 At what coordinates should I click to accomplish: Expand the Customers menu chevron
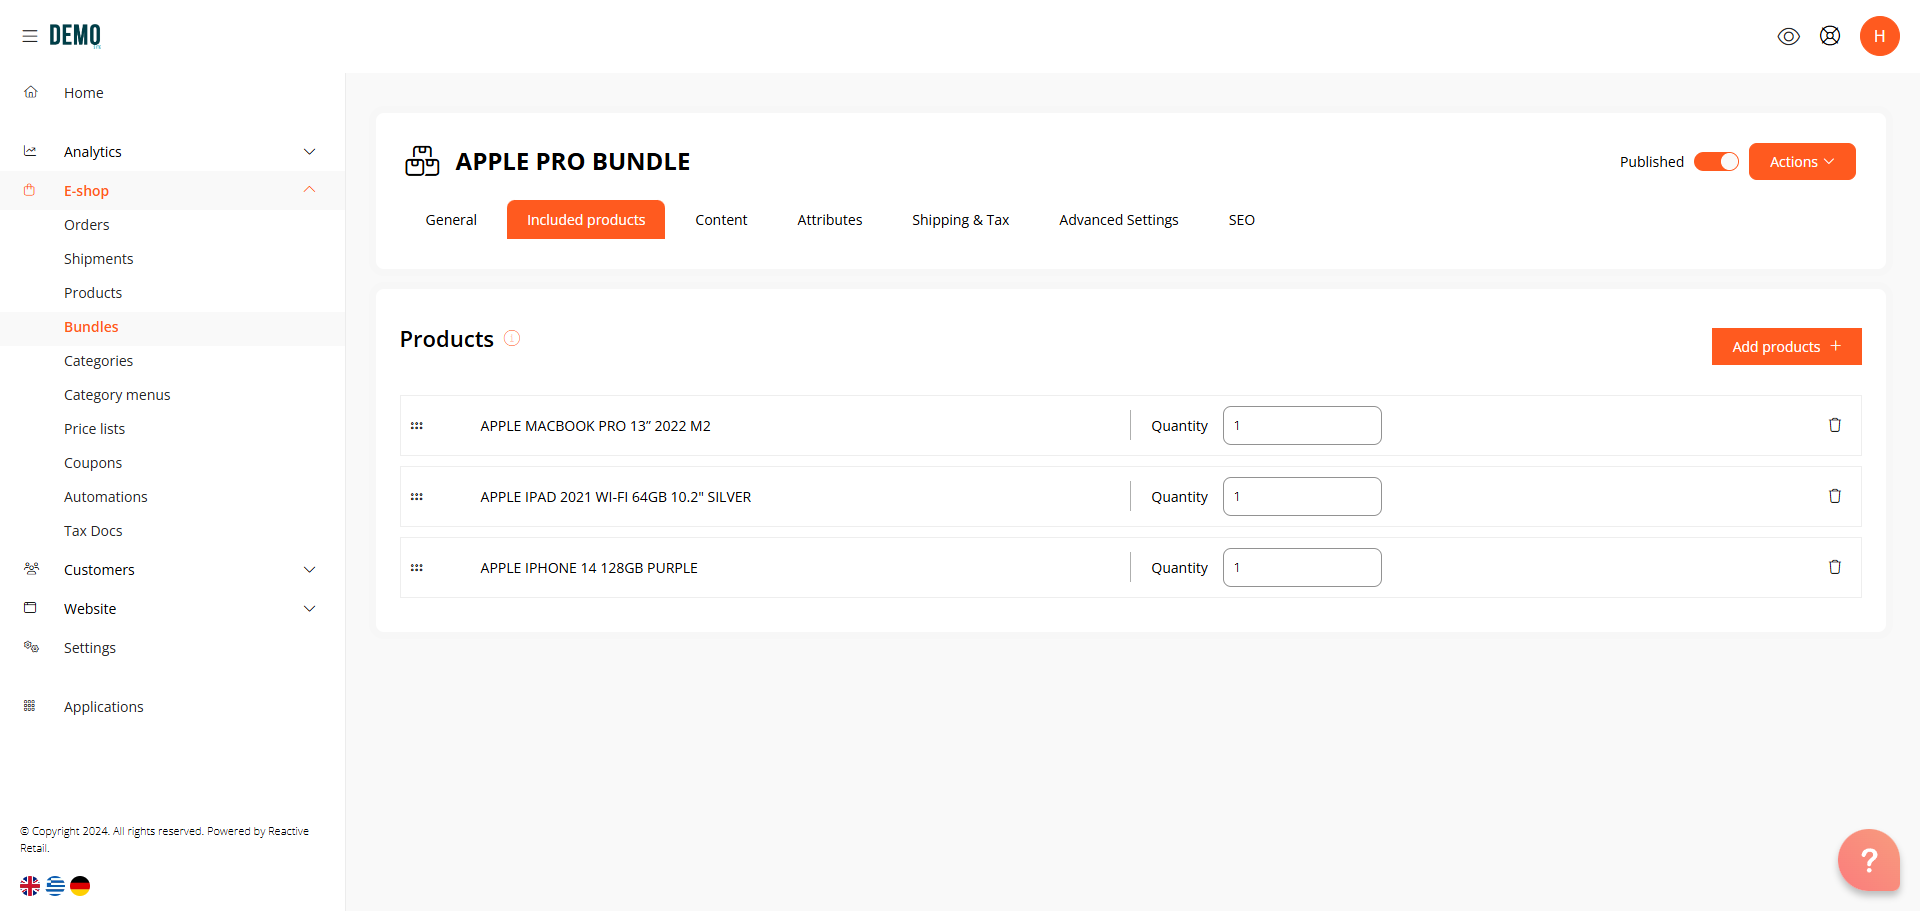click(x=310, y=569)
